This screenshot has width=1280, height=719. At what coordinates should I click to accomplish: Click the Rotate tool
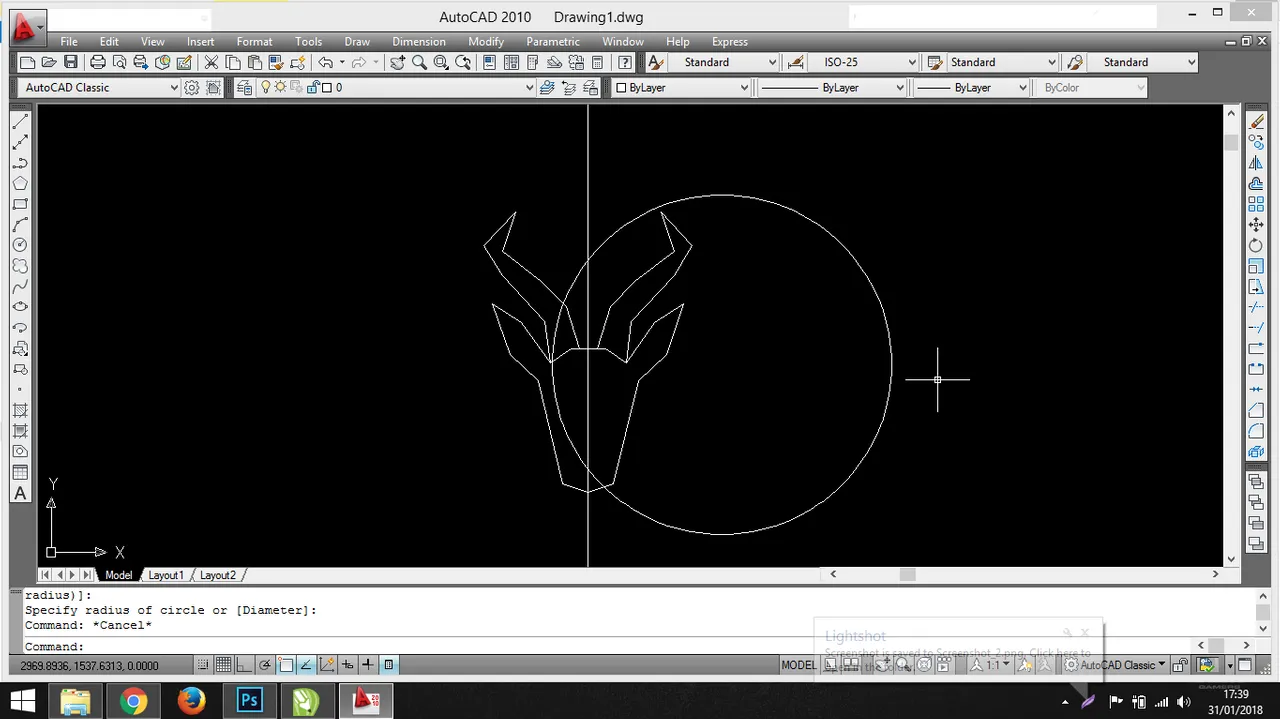coord(1257,245)
